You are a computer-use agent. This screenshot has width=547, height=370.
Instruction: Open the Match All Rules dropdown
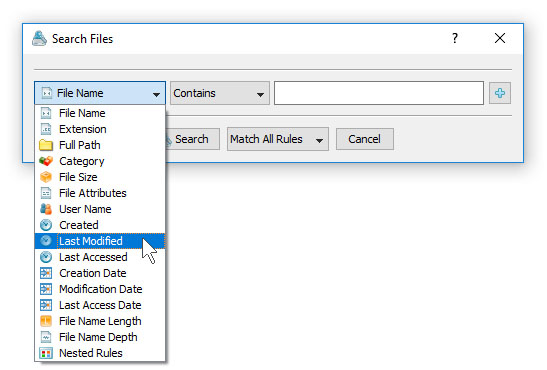278,139
